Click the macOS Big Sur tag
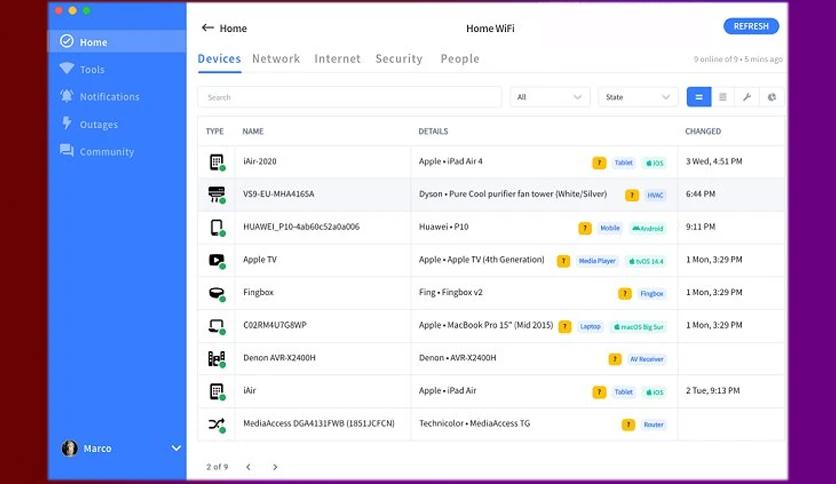Image resolution: width=836 pixels, height=484 pixels. (x=639, y=326)
